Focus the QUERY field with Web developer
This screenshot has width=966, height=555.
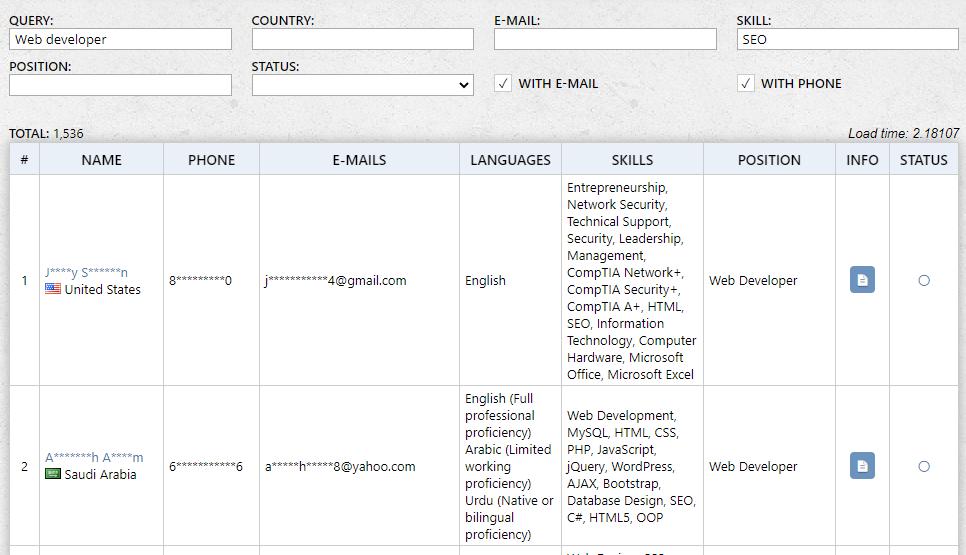[x=120, y=39]
